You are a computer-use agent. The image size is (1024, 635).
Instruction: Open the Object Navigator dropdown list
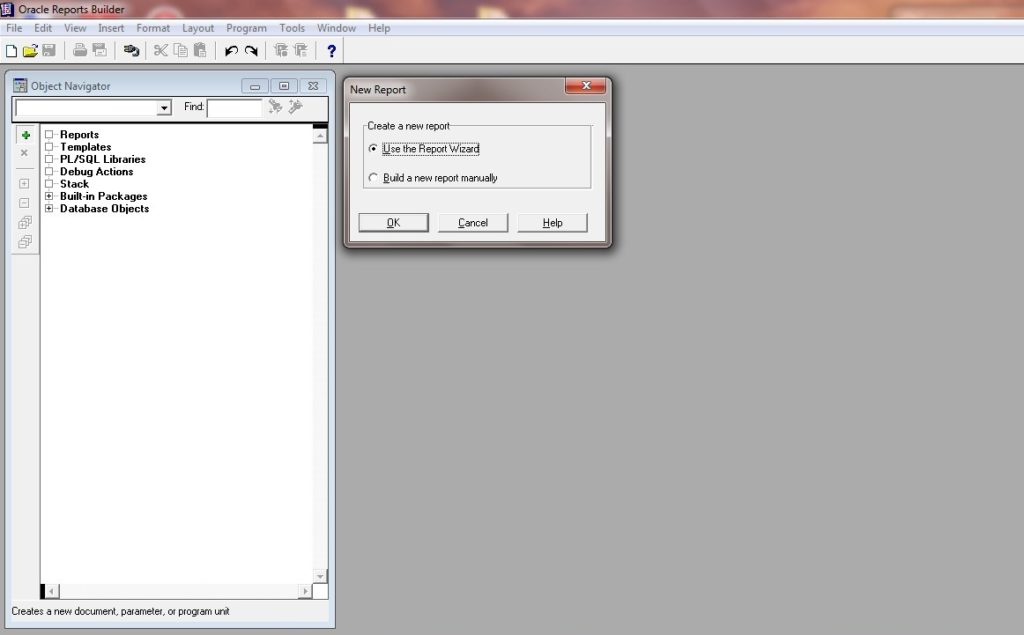tap(166, 107)
